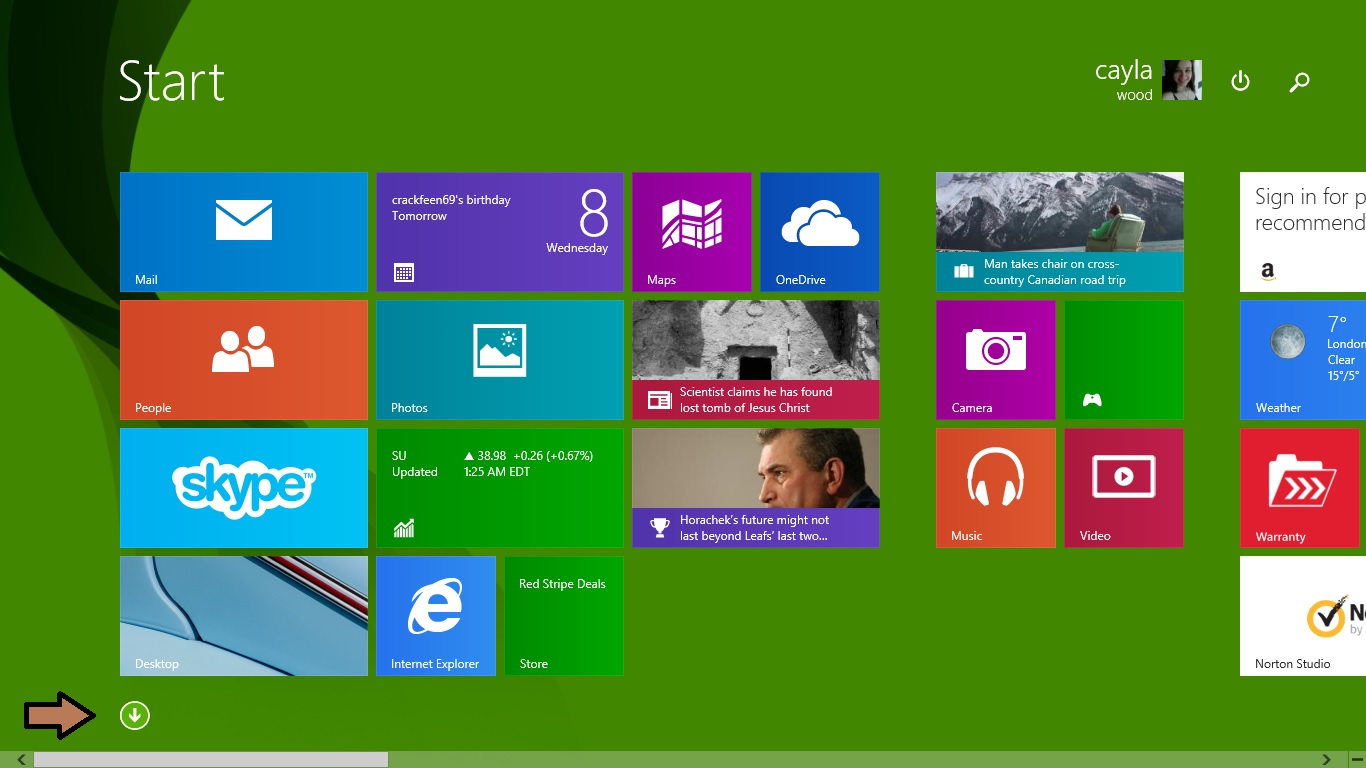
Task: Launch the Maps tile
Action: point(692,232)
